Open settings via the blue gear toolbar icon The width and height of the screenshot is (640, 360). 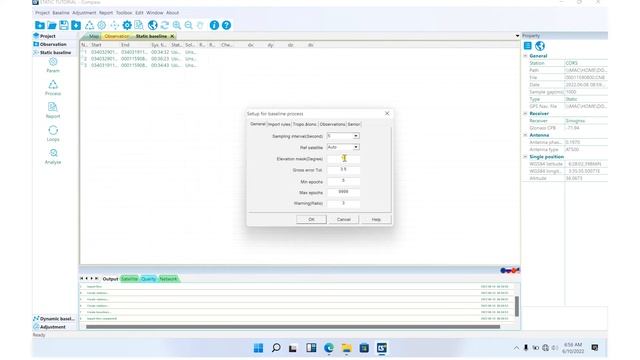(127, 25)
